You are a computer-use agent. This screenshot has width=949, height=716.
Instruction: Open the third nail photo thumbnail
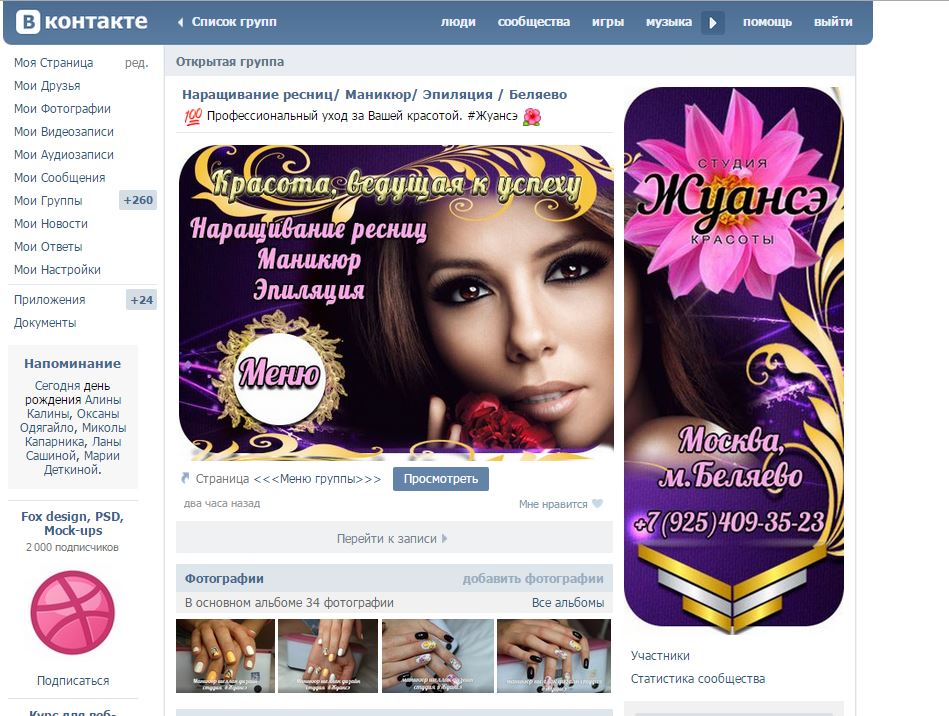coord(438,655)
